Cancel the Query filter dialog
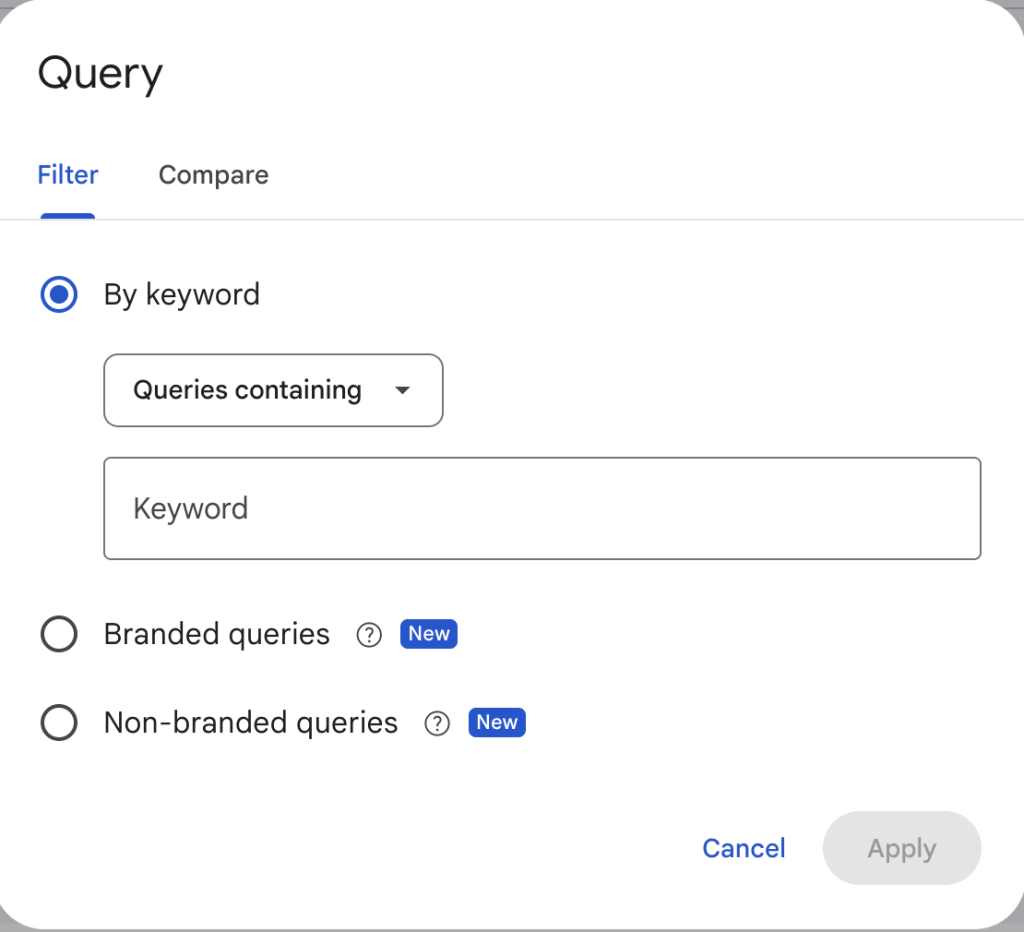Image resolution: width=1024 pixels, height=932 pixels. click(743, 848)
